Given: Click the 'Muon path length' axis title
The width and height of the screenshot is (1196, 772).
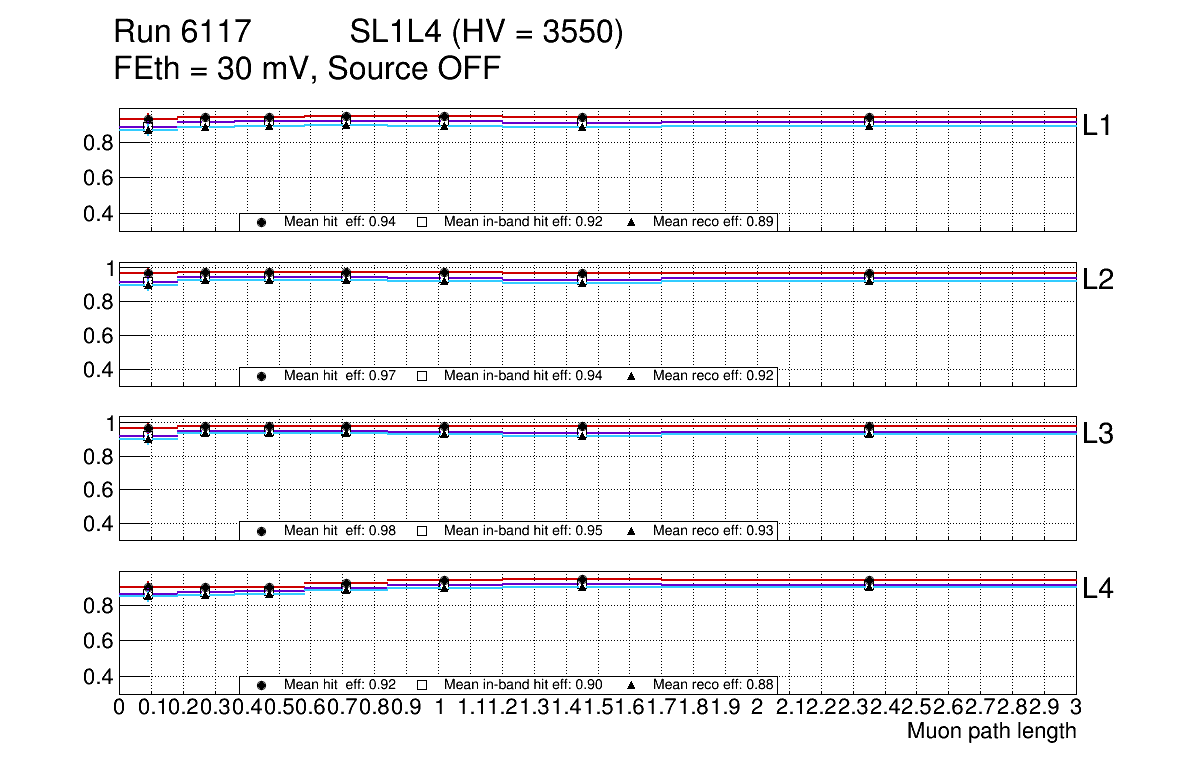Looking at the screenshot, I should [x=991, y=731].
